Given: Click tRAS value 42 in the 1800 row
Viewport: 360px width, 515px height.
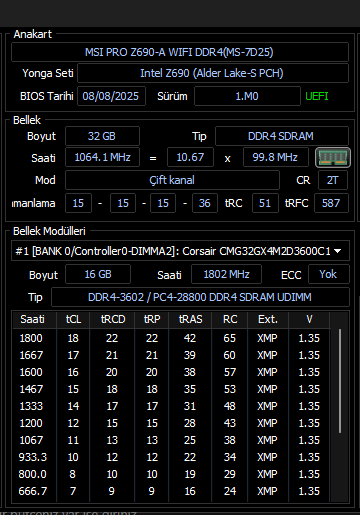Looking at the screenshot, I should click(190, 338).
